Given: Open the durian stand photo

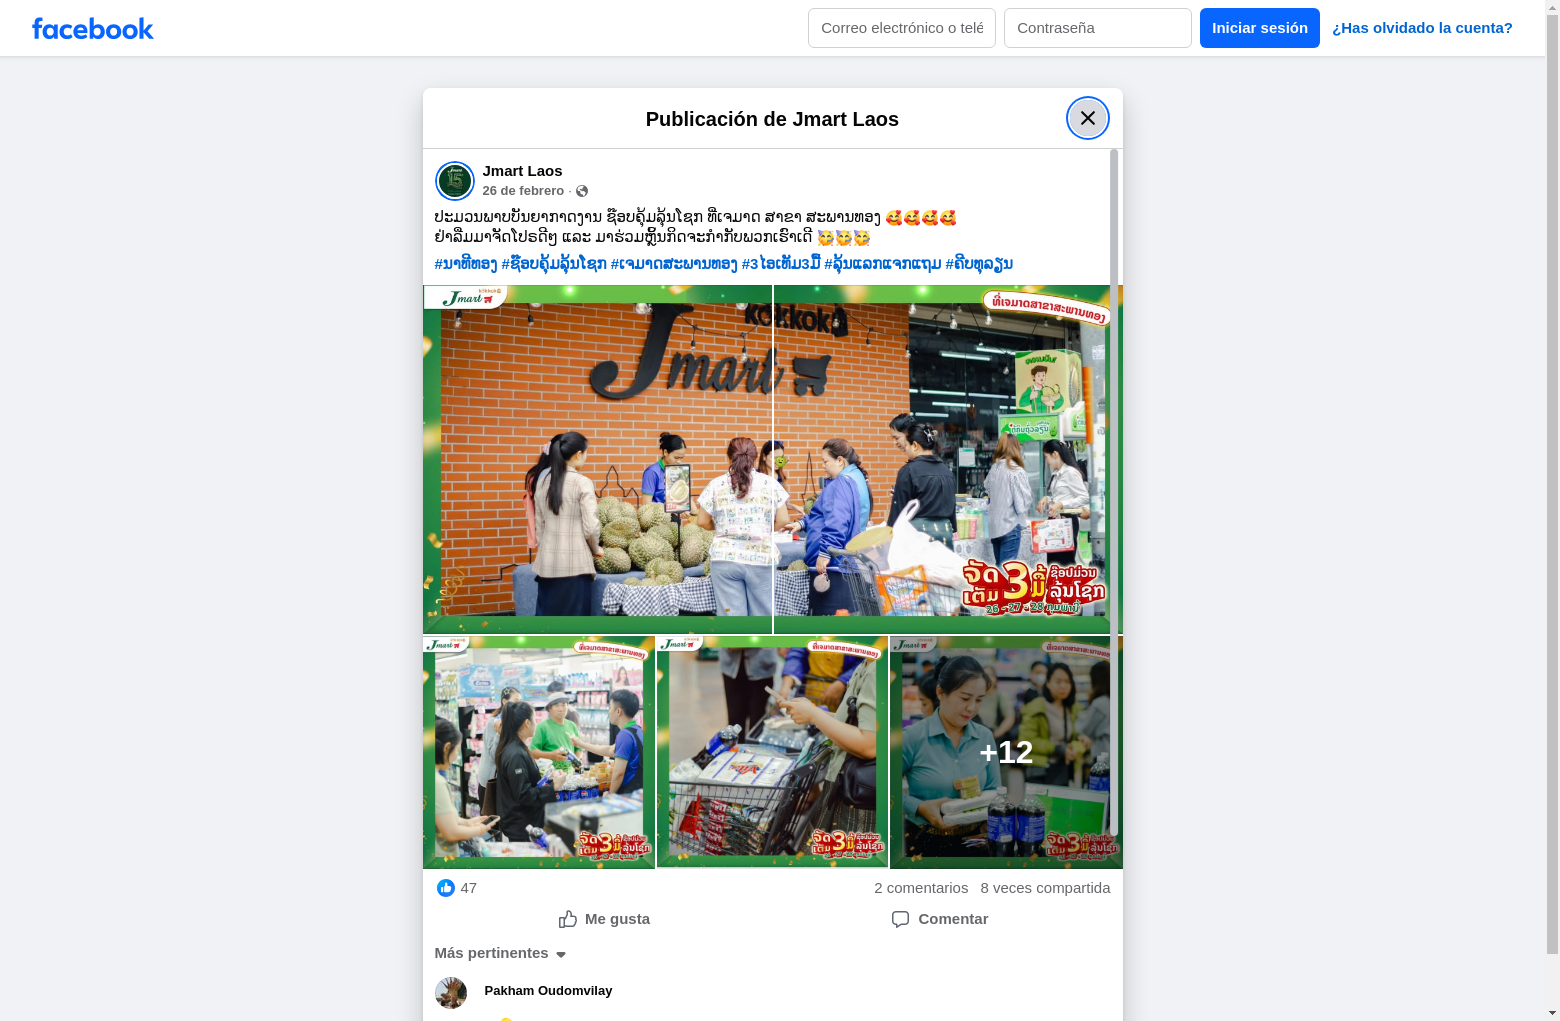Looking at the screenshot, I should [x=597, y=459].
